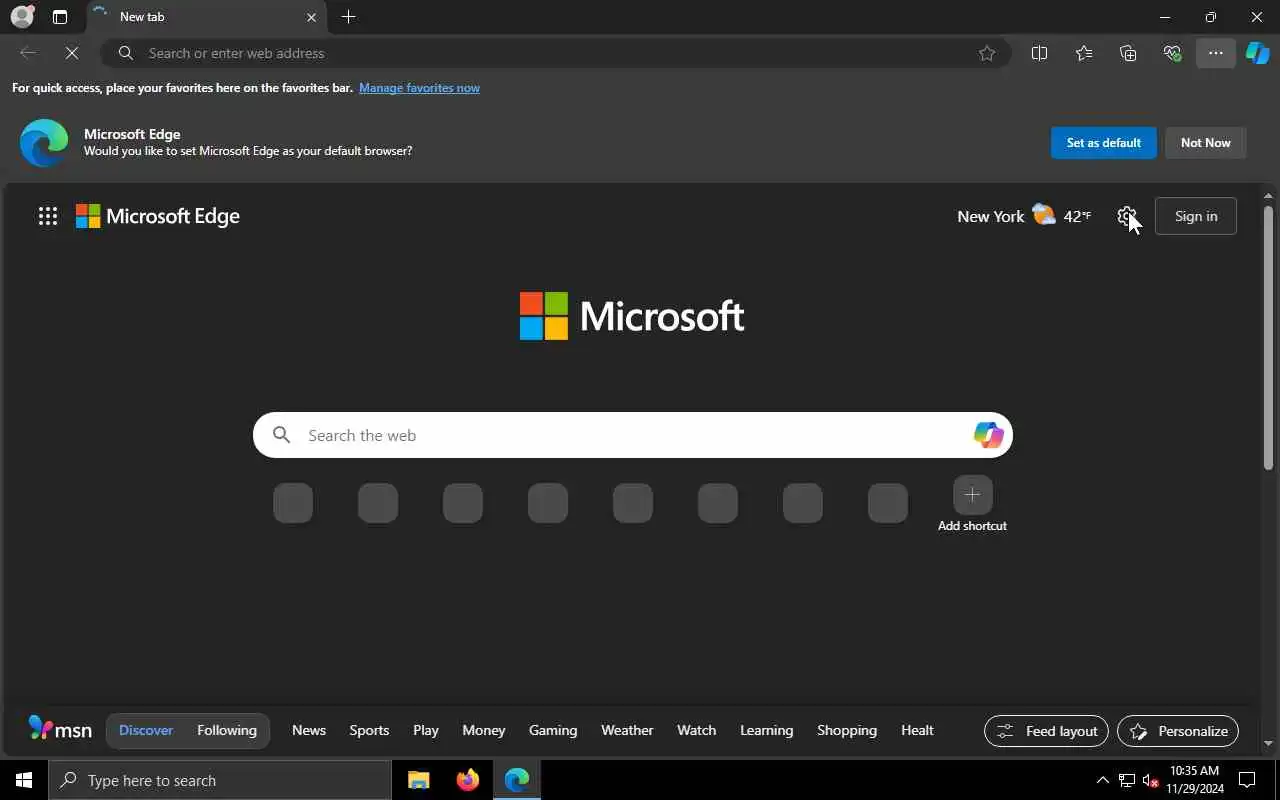Open the Shopping category
This screenshot has width=1280, height=800.
coord(847,730)
